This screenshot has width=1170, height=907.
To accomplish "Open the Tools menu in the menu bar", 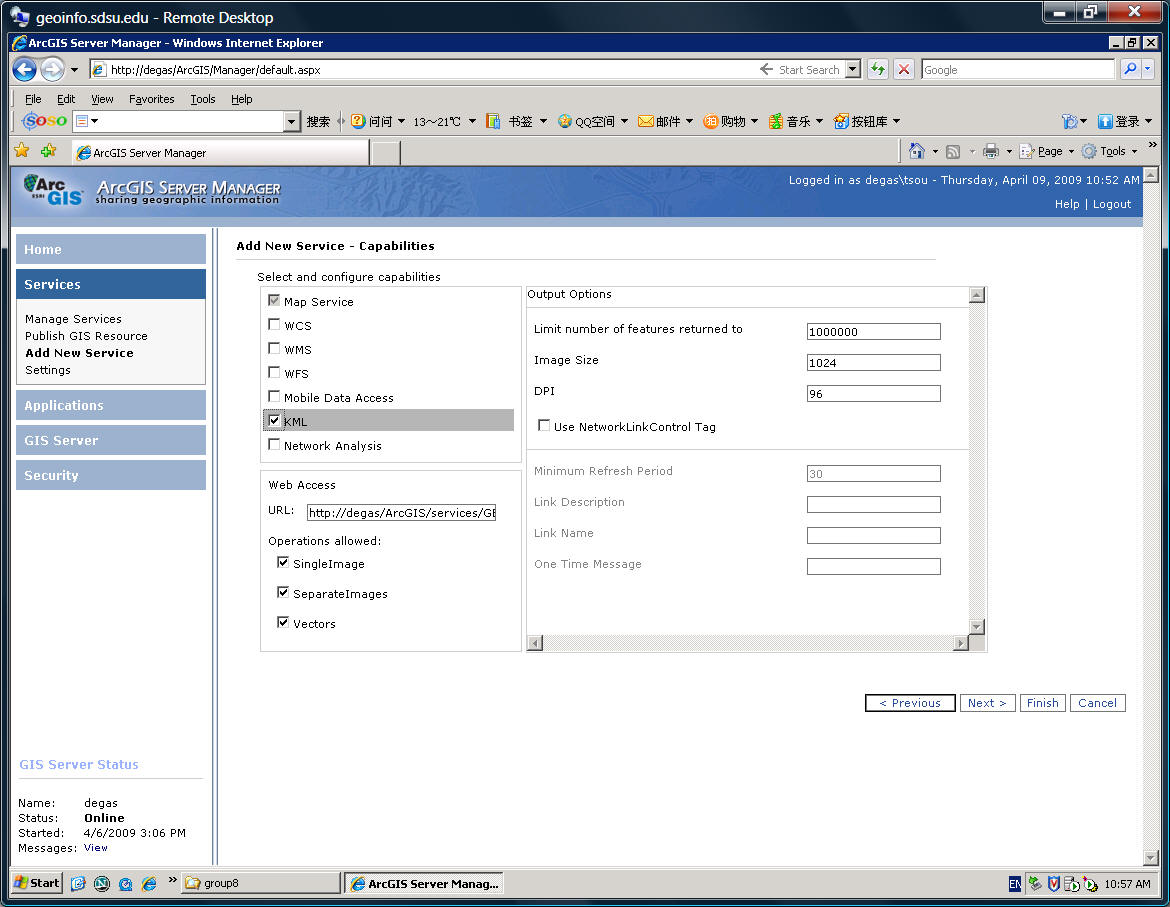I will 202,99.
